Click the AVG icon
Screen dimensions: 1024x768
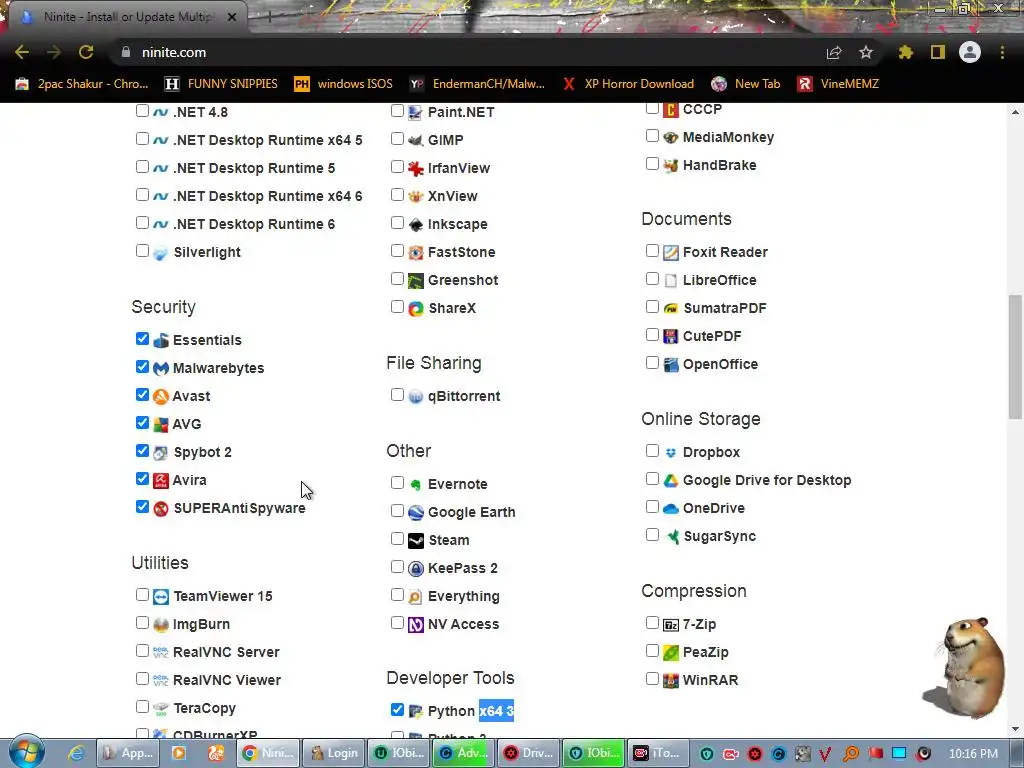[161, 424]
